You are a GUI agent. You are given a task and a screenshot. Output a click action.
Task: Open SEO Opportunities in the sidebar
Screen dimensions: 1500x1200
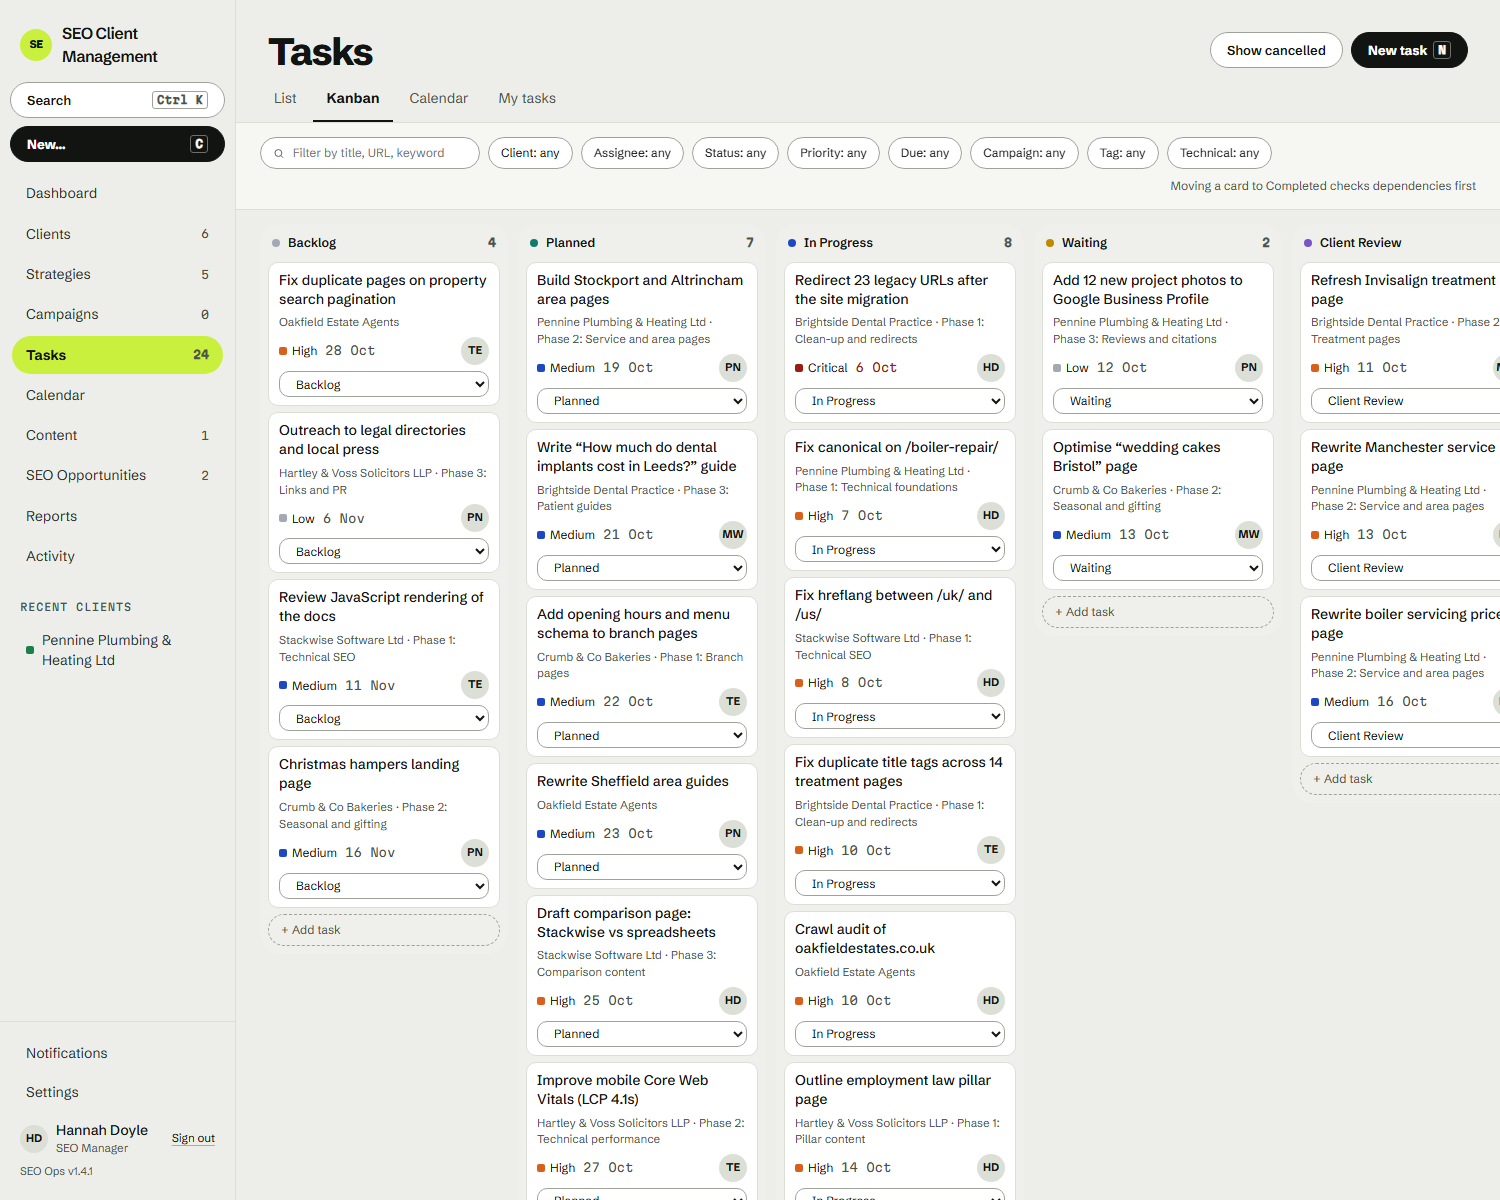117,476
